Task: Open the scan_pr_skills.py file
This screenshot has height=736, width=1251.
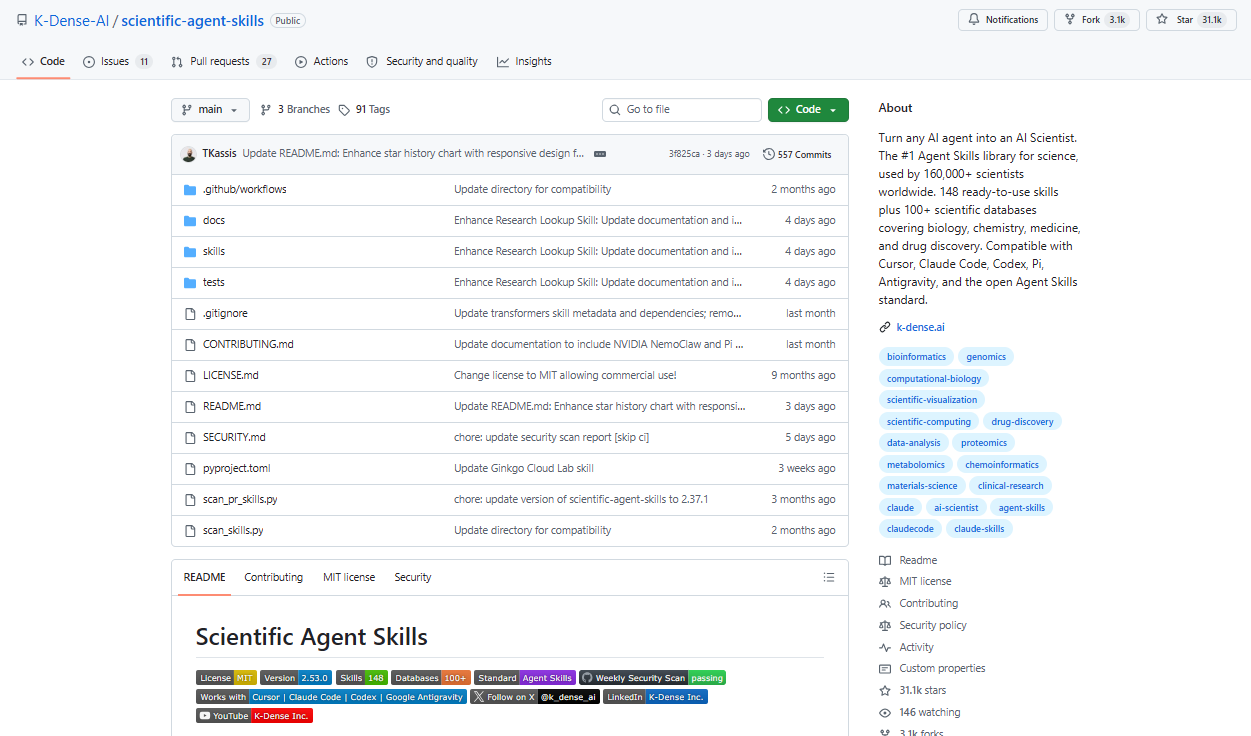Action: [240, 499]
